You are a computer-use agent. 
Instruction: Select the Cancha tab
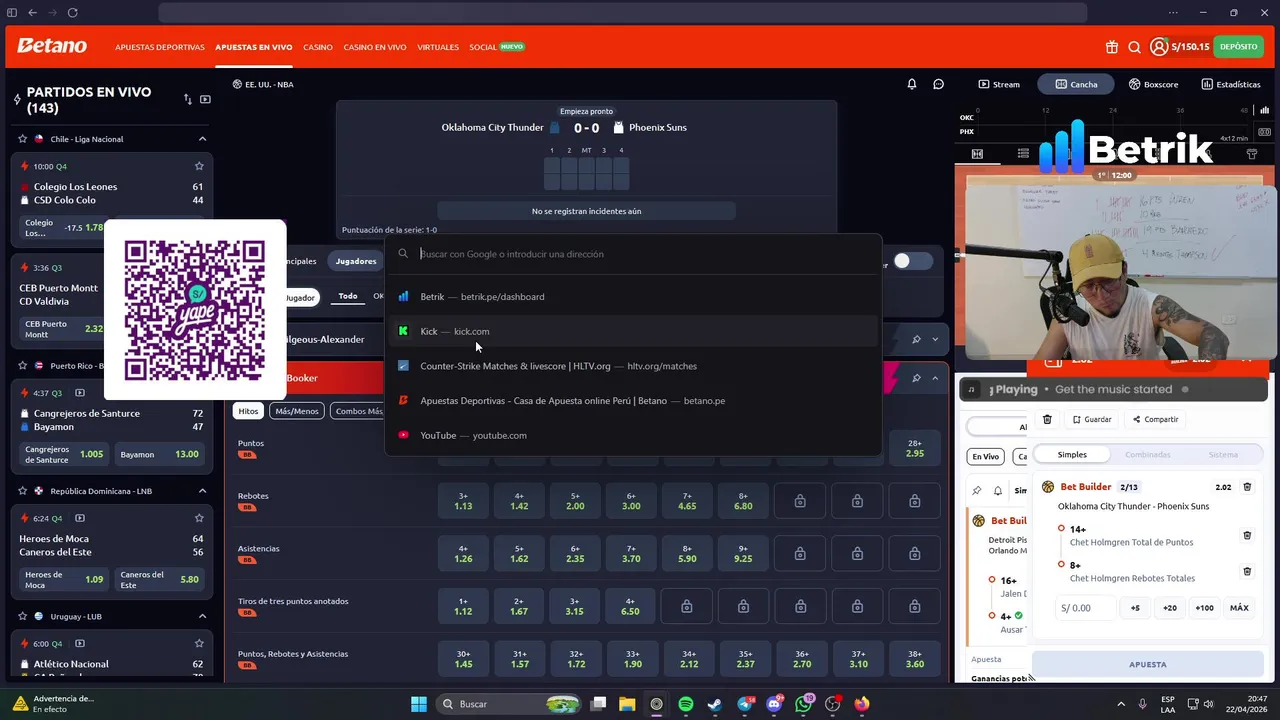tap(1076, 84)
